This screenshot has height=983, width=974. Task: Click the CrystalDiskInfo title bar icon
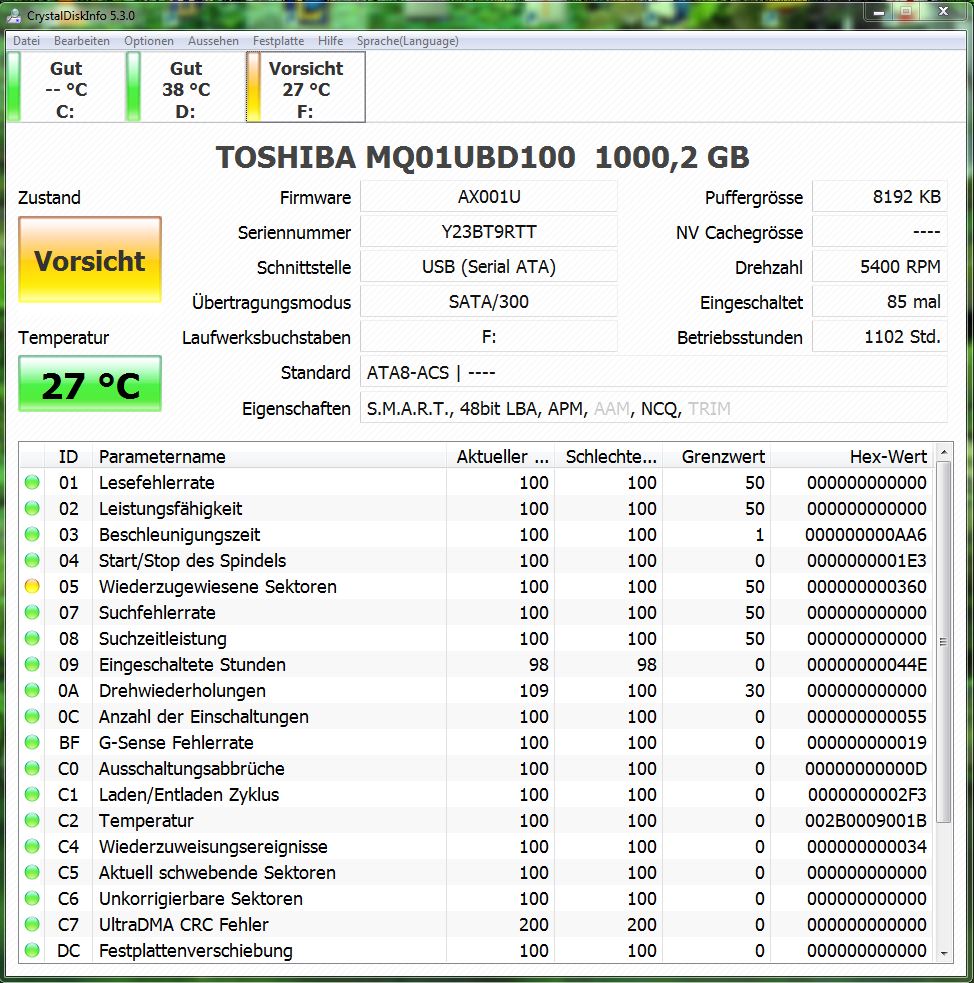14,15
